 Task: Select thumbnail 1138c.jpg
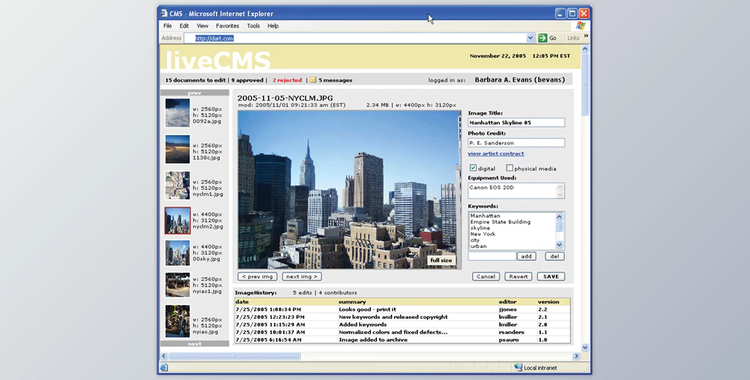click(177, 149)
